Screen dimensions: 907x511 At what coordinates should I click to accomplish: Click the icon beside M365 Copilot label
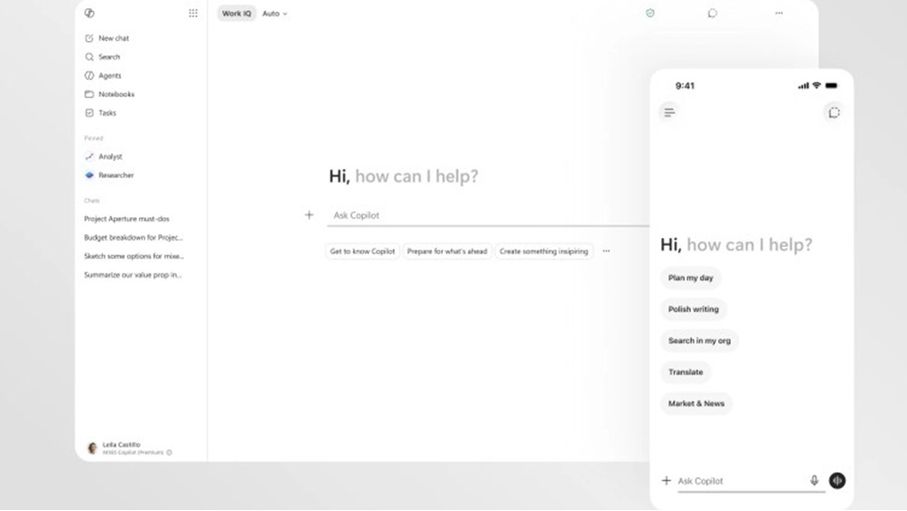[169, 453]
